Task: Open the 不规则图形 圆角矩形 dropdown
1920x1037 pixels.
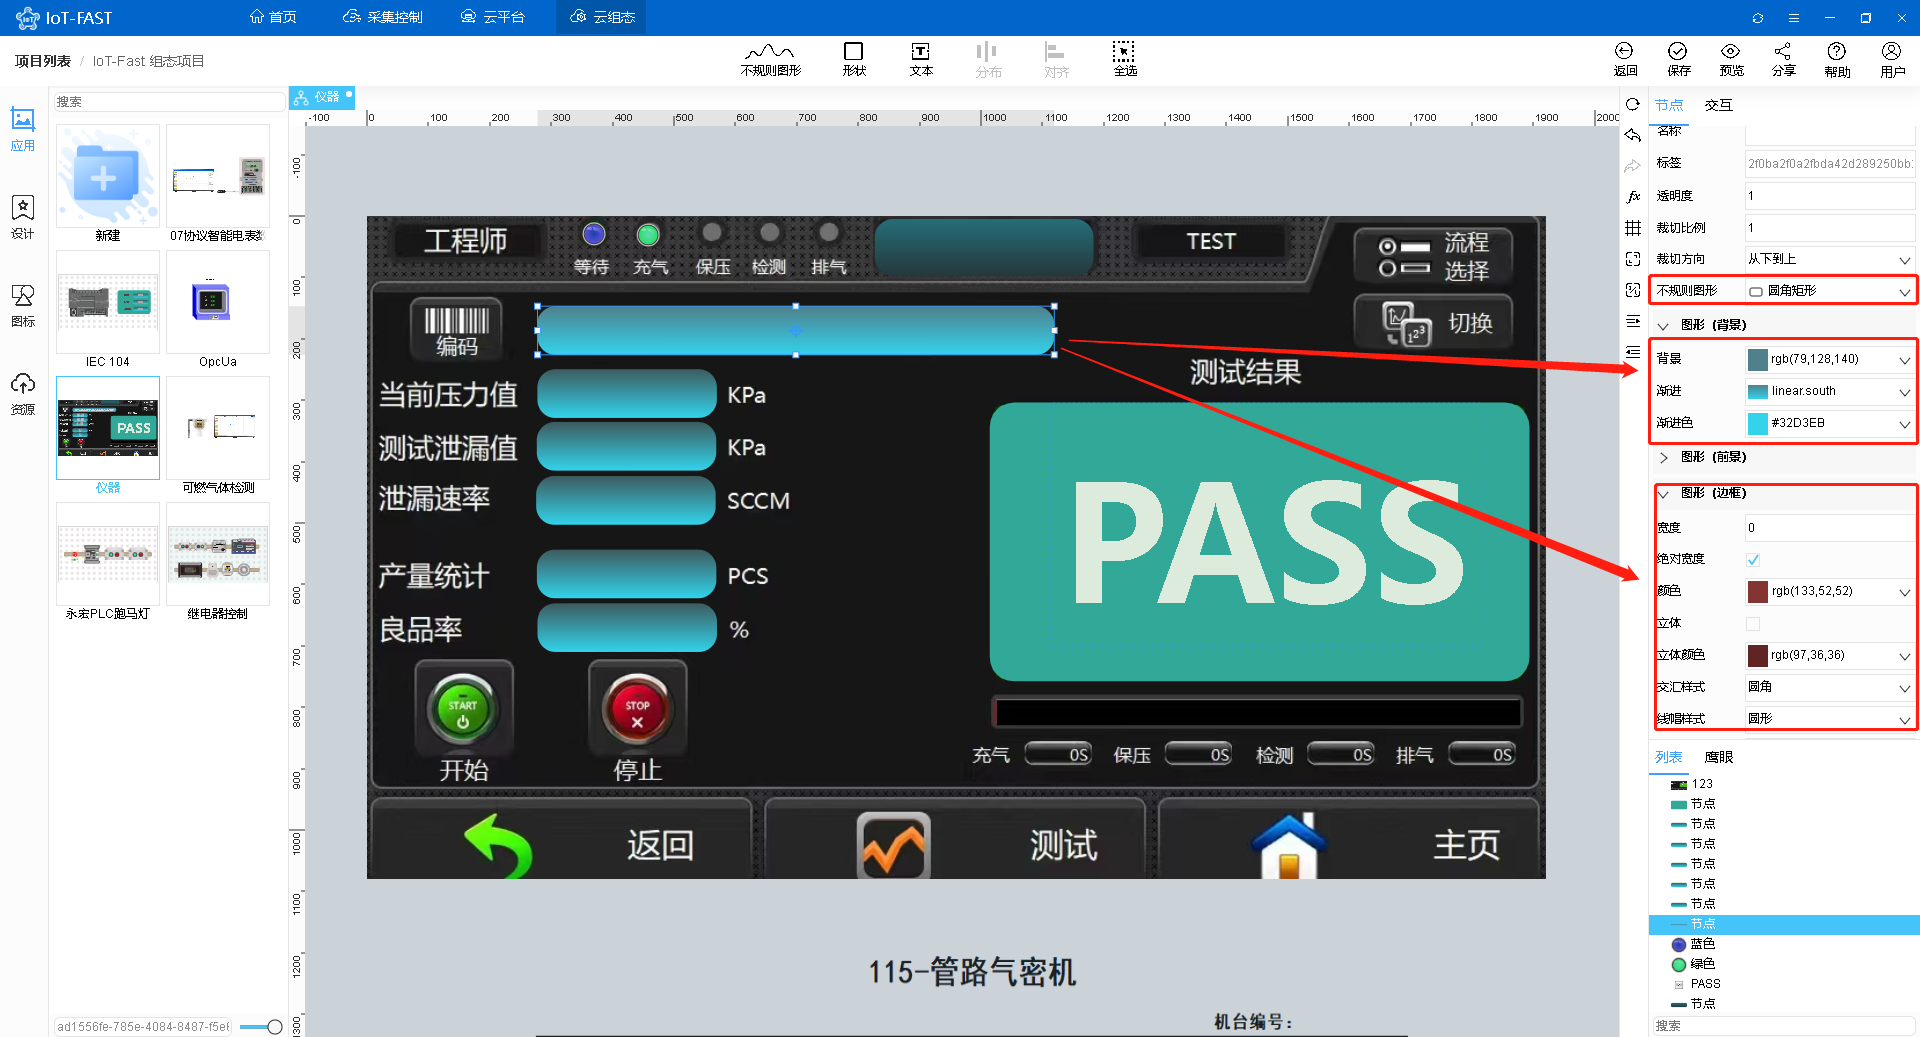Action: [1829, 291]
